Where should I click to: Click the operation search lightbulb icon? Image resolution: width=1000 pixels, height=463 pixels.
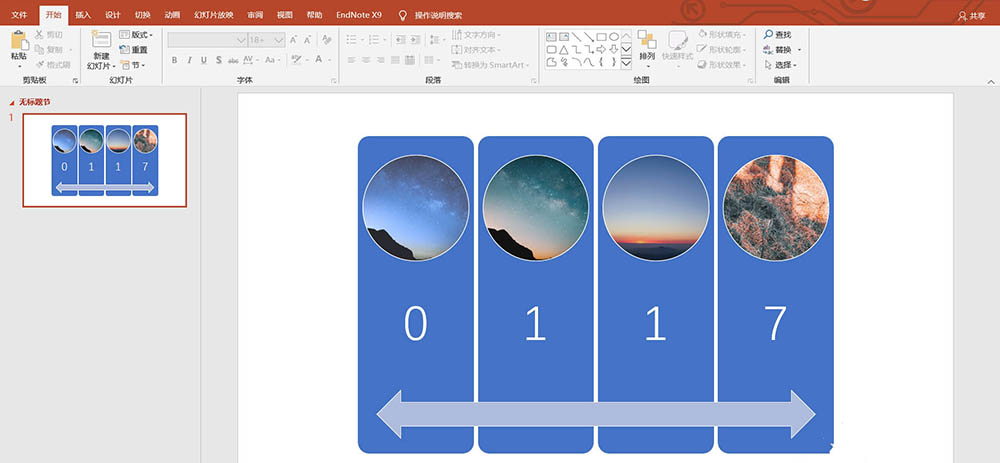click(x=402, y=15)
